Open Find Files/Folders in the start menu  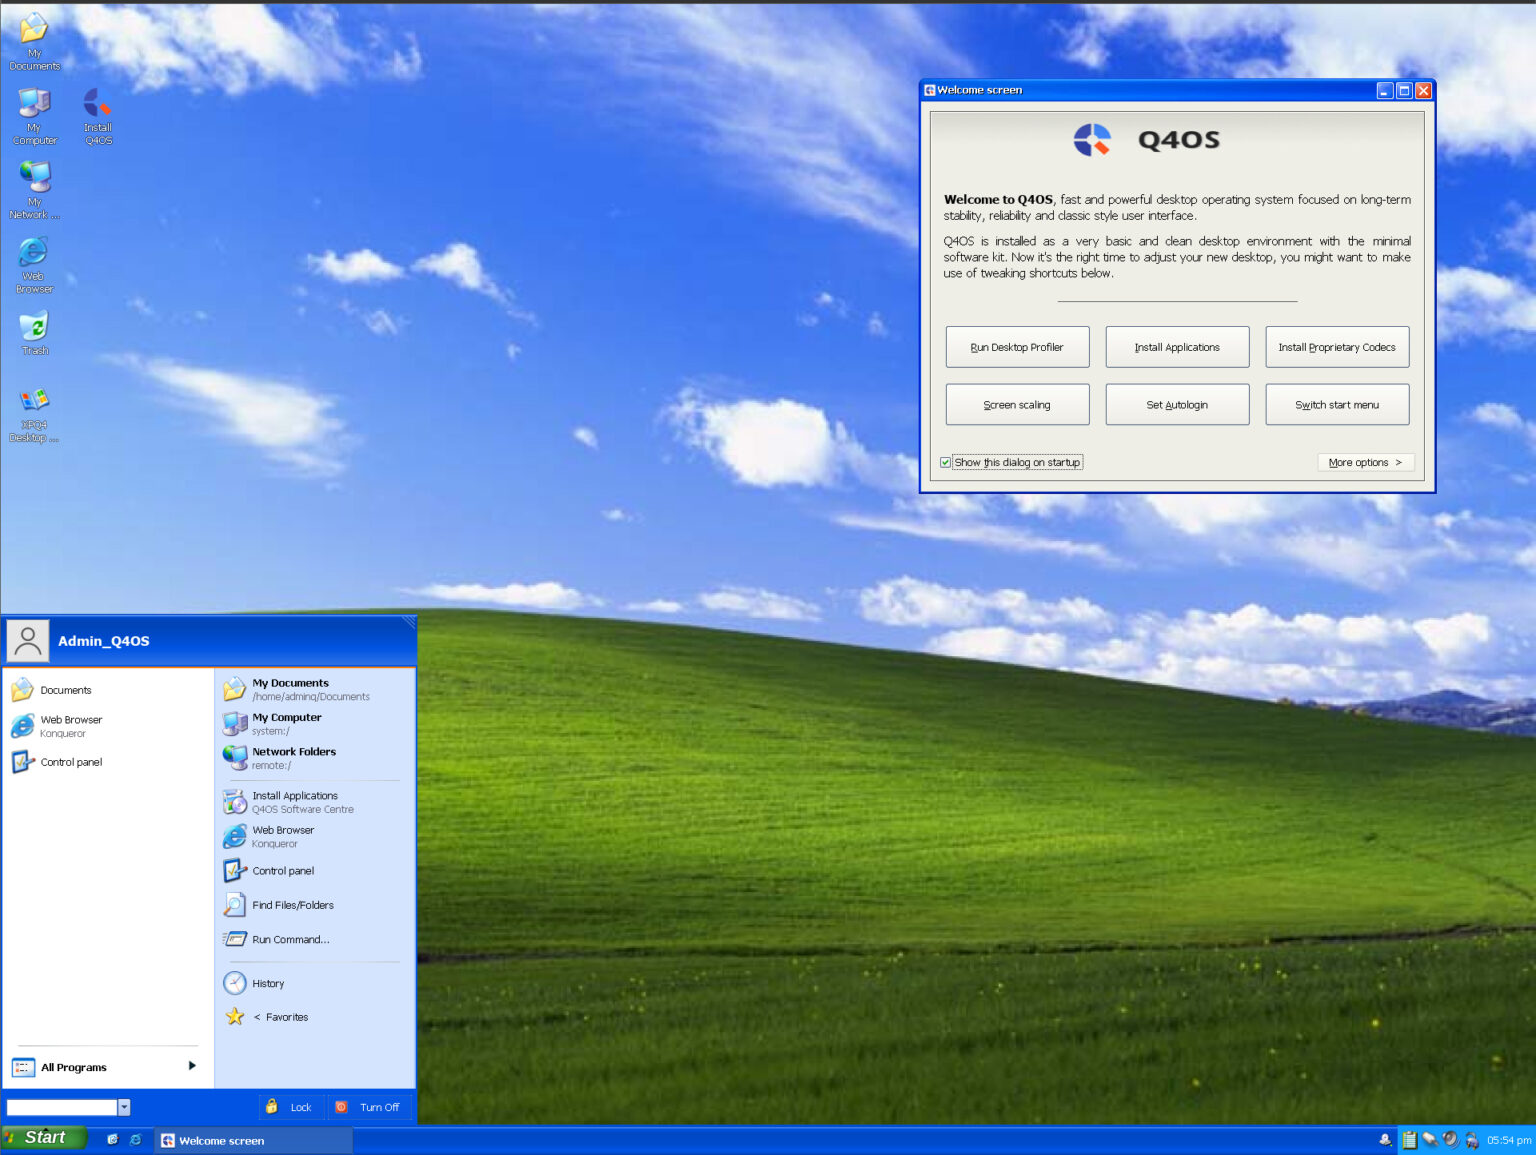tap(290, 904)
